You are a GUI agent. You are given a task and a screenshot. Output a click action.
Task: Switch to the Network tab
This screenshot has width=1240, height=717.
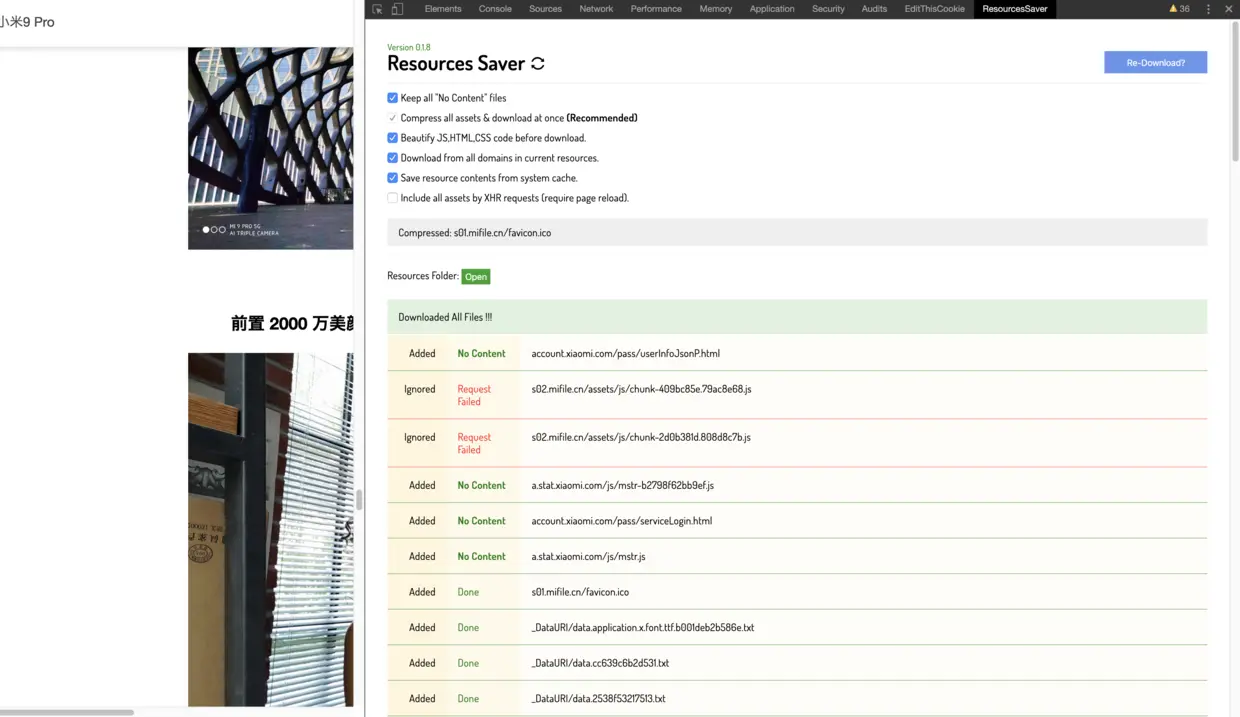596,9
